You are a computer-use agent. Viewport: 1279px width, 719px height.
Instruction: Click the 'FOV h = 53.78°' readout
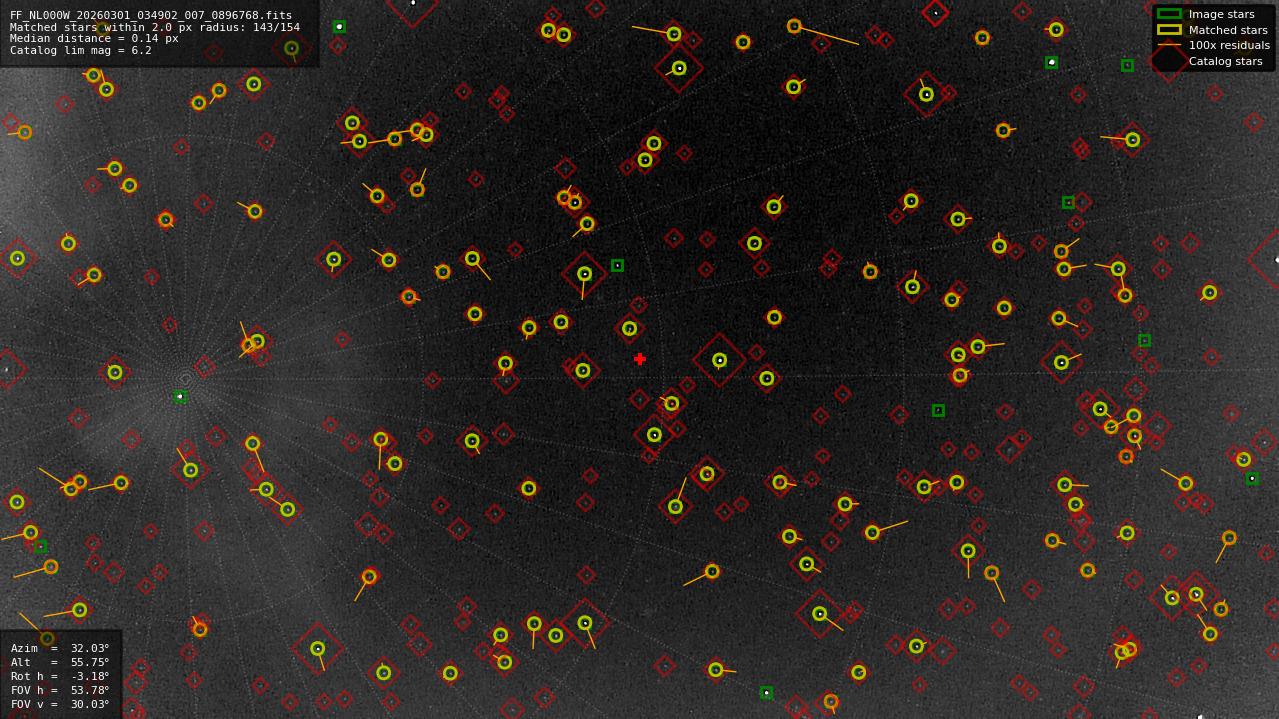pyautogui.click(x=60, y=690)
